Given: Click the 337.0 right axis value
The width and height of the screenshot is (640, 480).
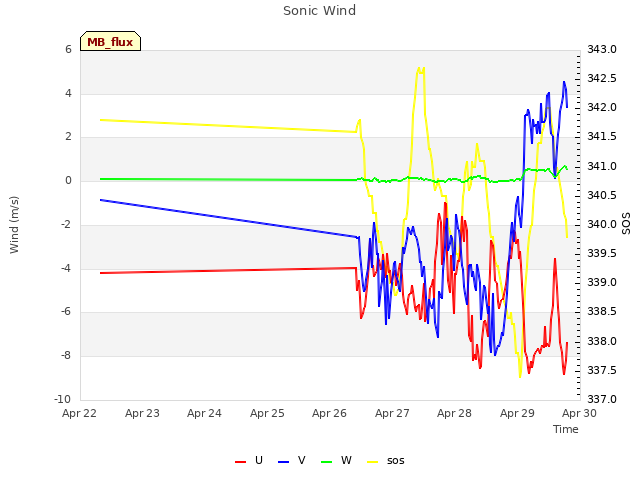Looking at the screenshot, I should pos(602,399).
